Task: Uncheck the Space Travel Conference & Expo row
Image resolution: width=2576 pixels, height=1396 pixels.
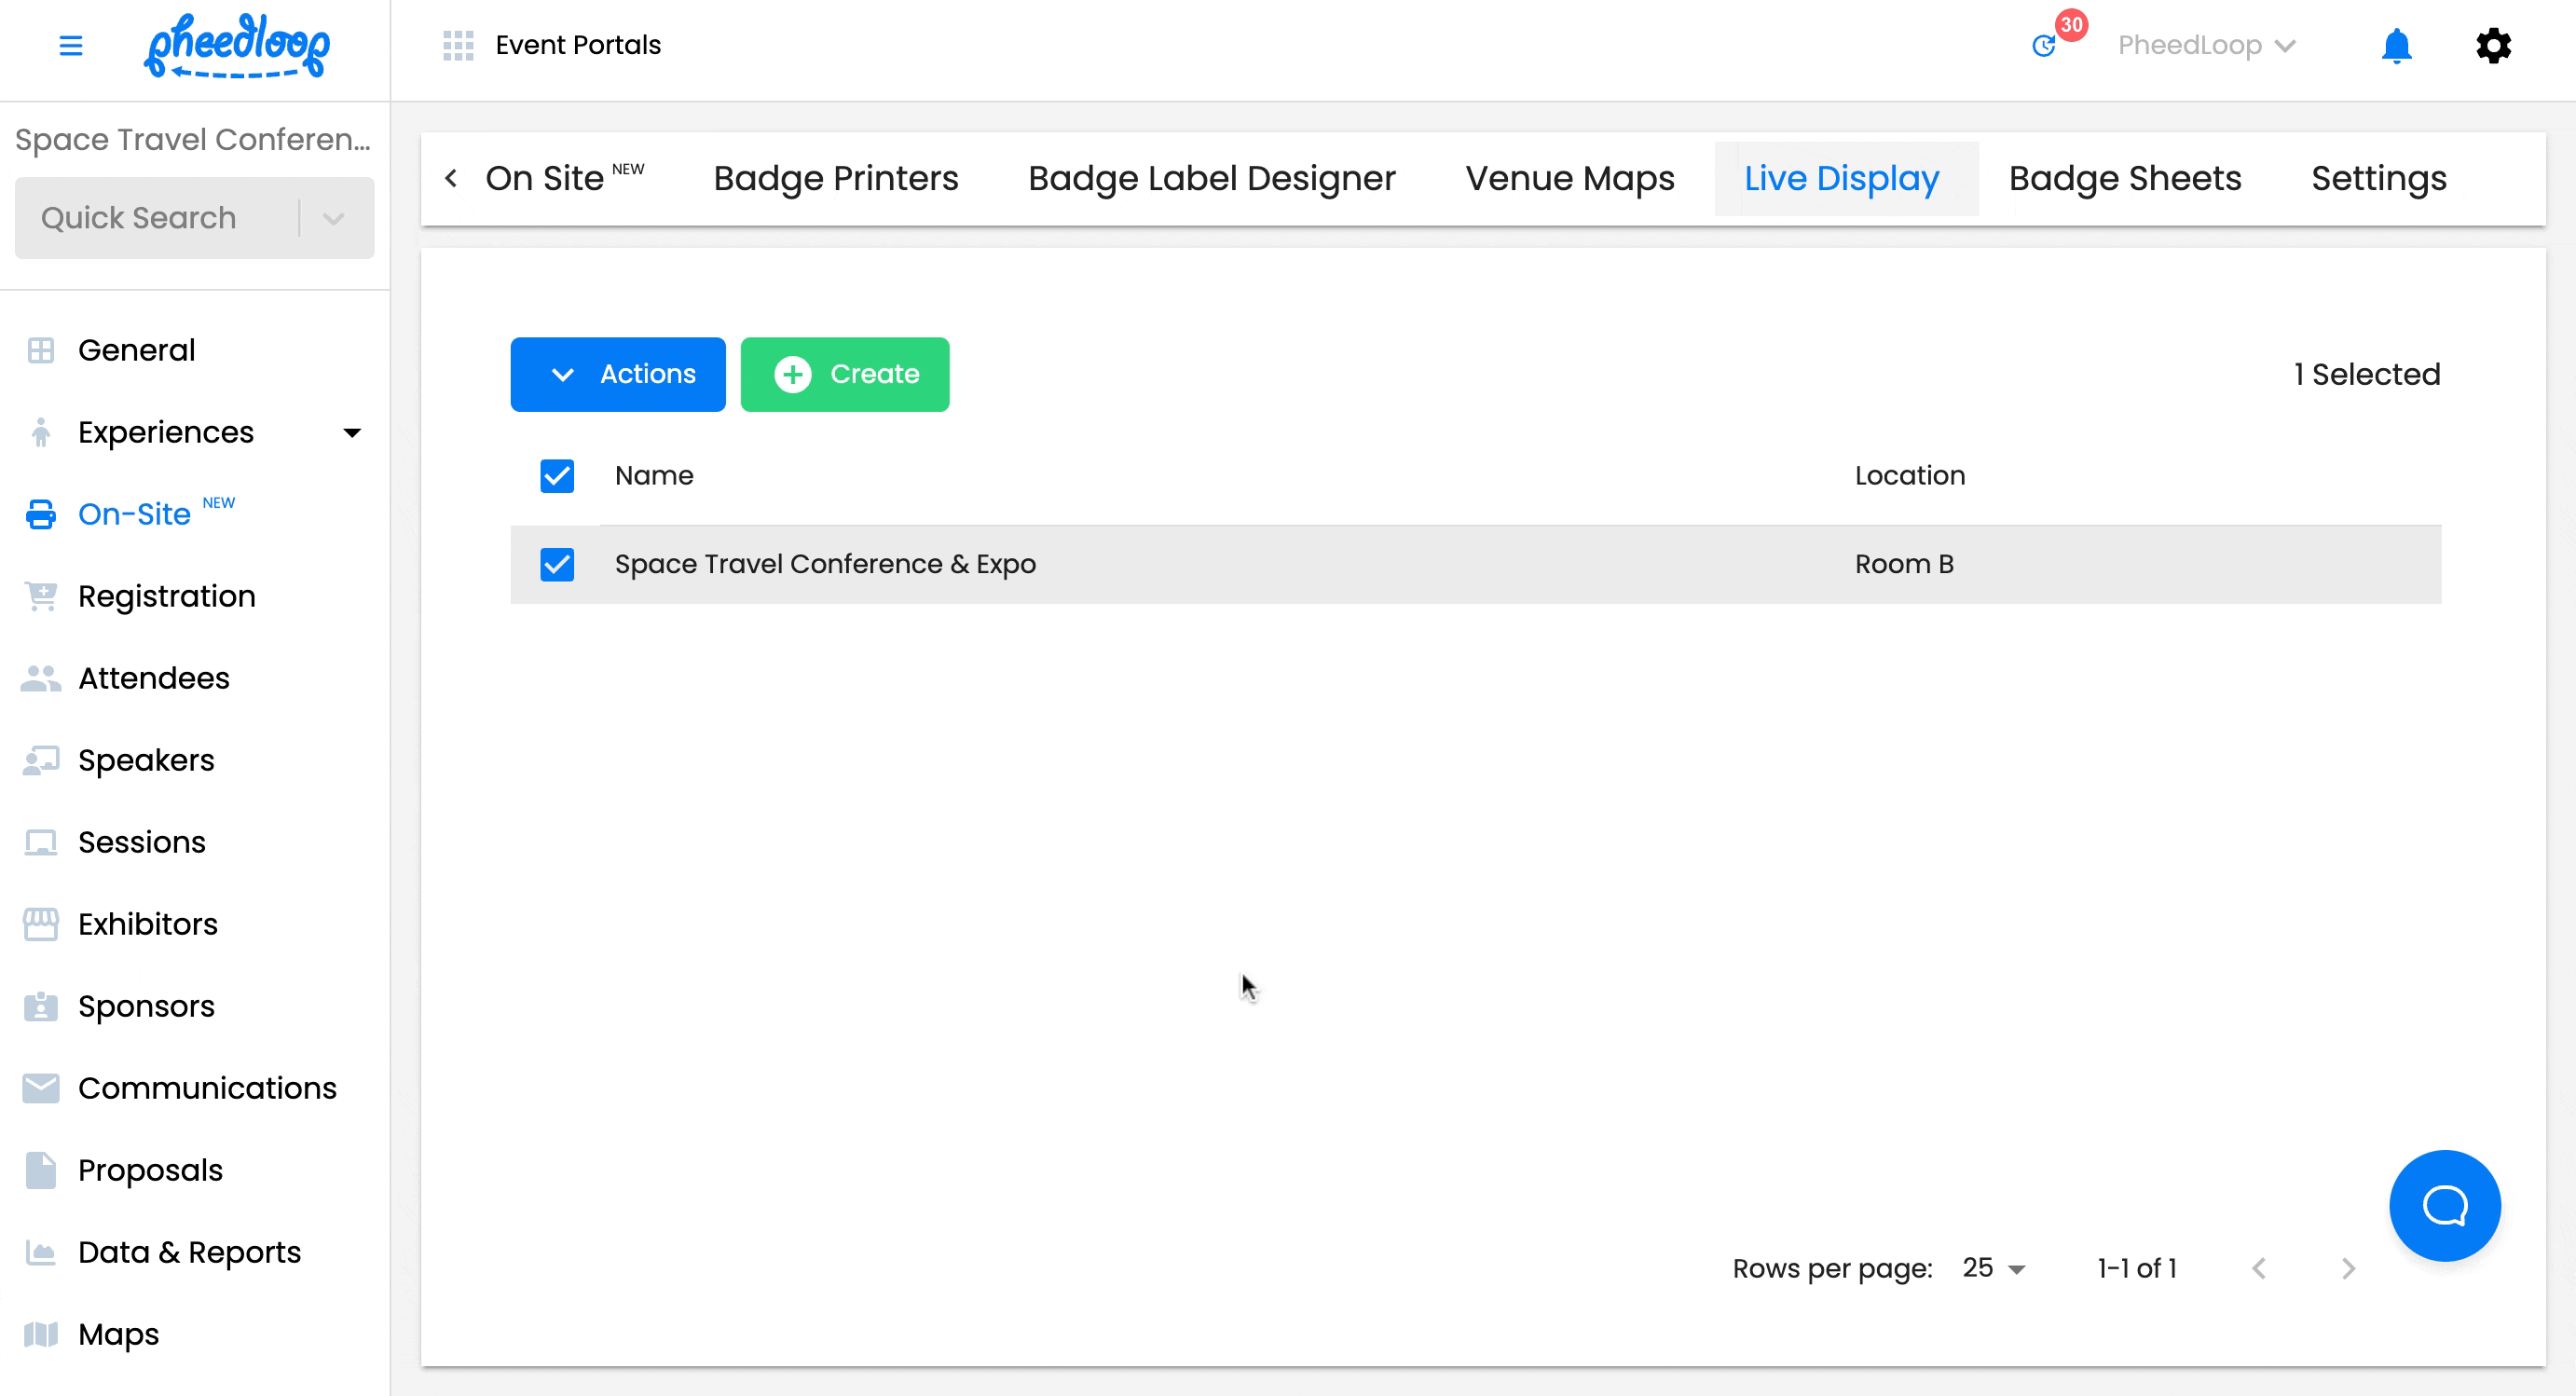Action: (557, 564)
